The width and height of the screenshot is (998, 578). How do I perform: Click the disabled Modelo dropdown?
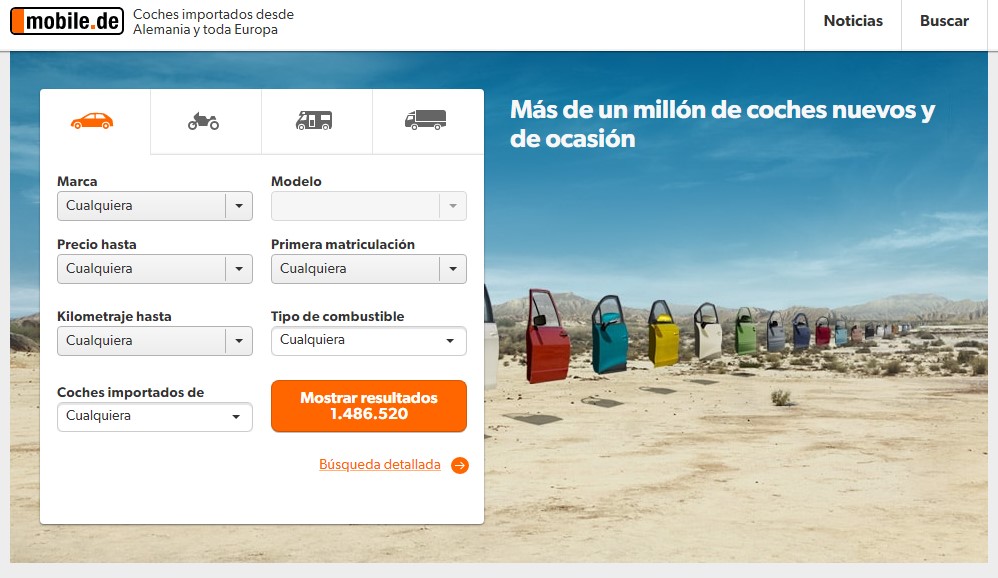[x=369, y=206]
